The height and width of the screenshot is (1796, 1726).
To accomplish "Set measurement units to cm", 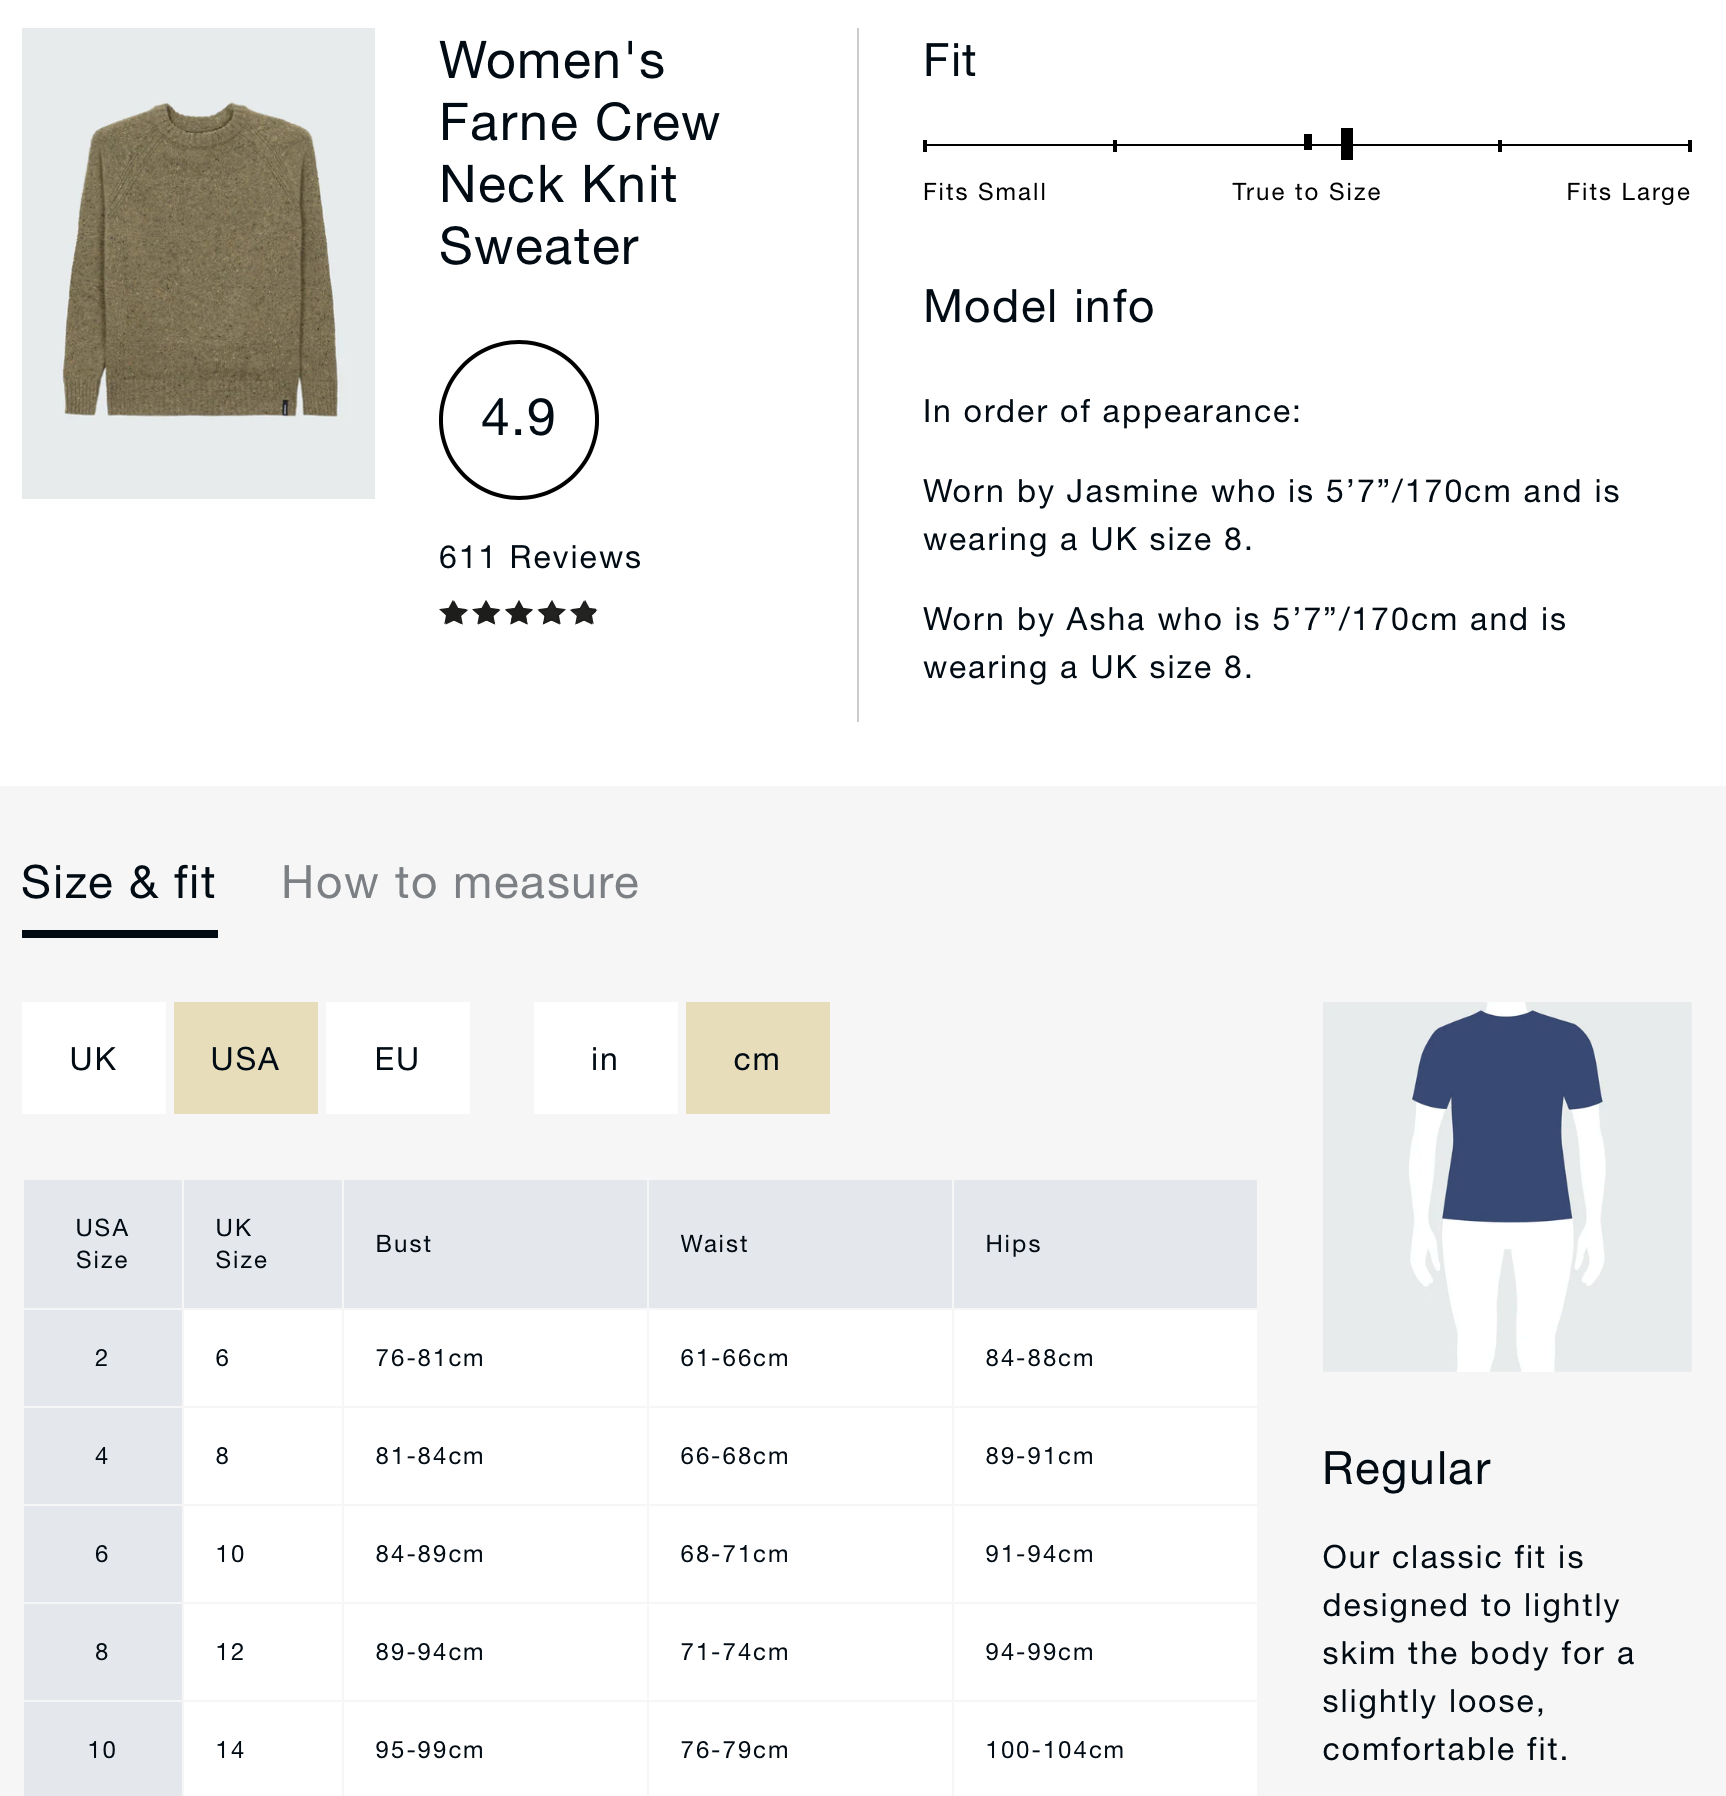I will tap(757, 1058).
